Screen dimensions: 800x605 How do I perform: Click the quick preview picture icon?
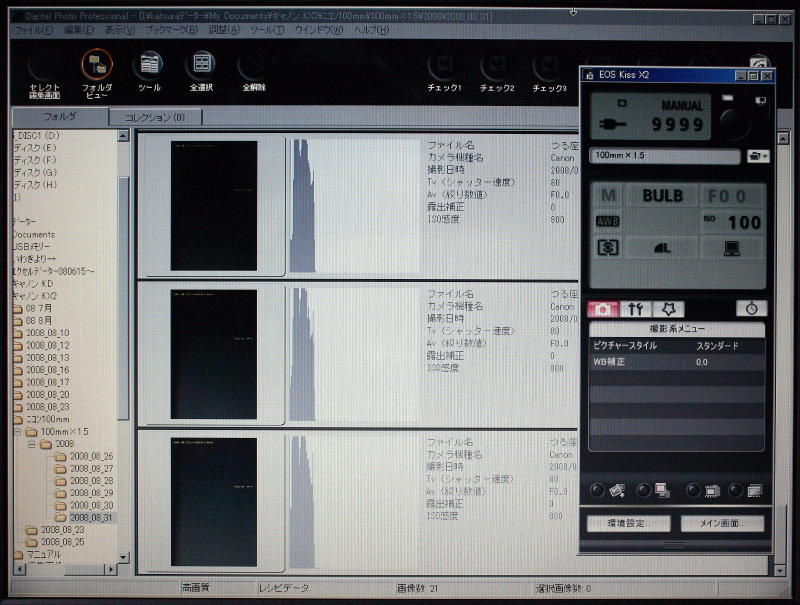[617, 491]
